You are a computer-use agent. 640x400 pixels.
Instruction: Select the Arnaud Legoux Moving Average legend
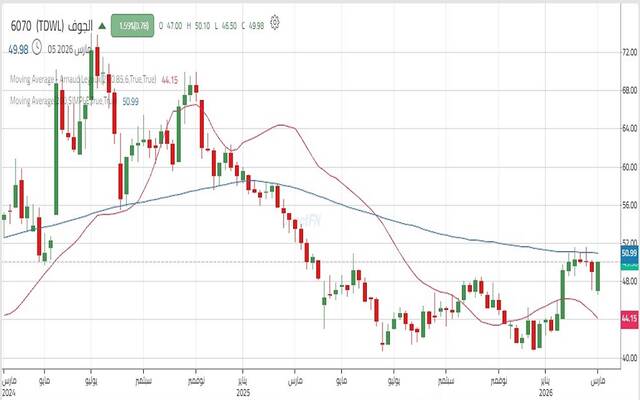pyautogui.click(x=82, y=80)
